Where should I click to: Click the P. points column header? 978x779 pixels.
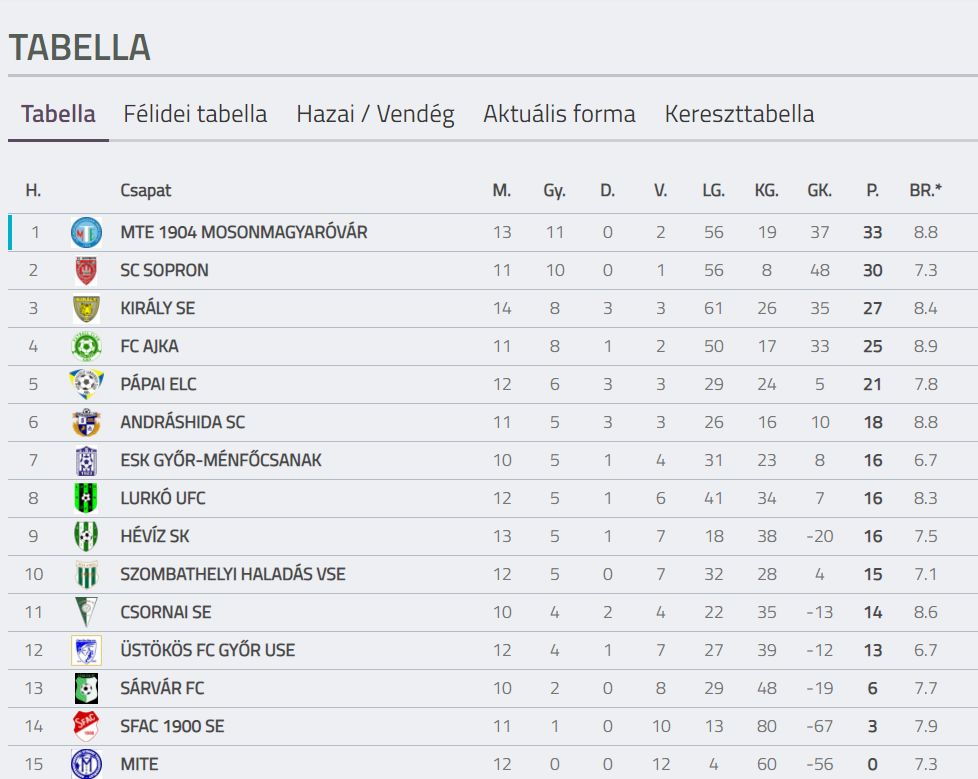[x=873, y=190]
